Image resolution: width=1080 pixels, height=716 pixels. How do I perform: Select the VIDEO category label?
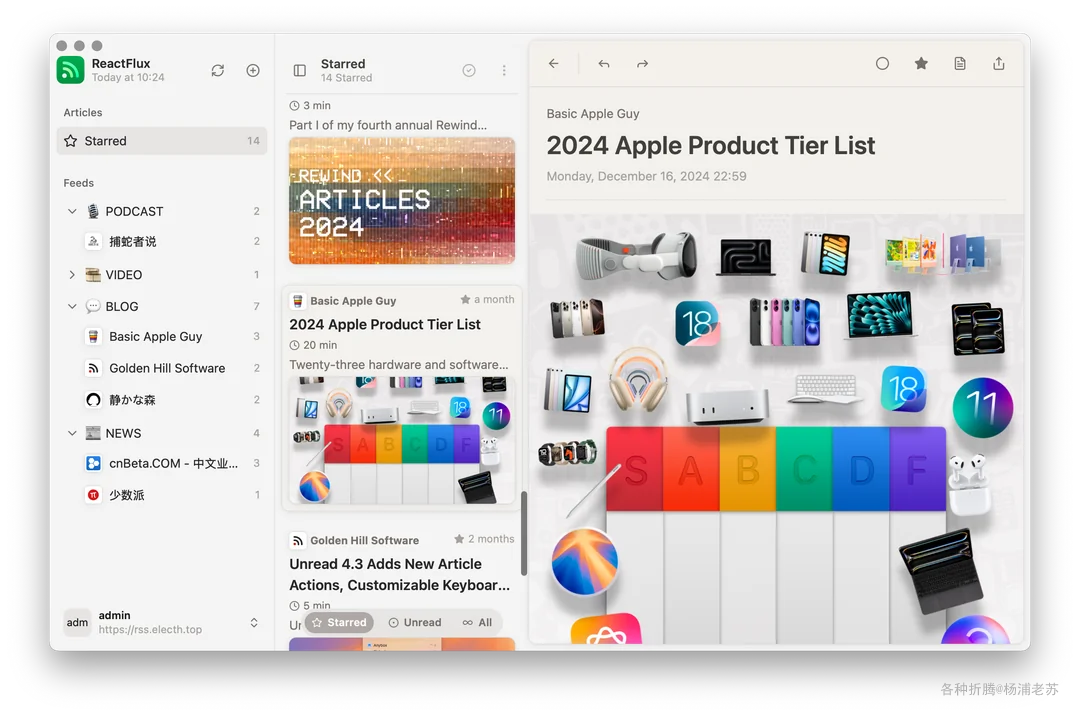click(124, 275)
